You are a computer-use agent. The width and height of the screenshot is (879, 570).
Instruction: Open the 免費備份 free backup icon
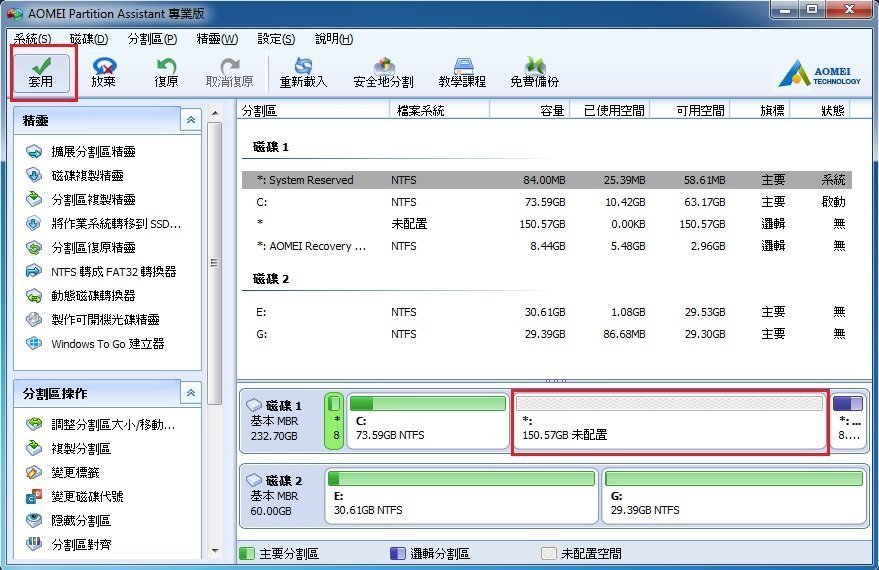click(535, 73)
